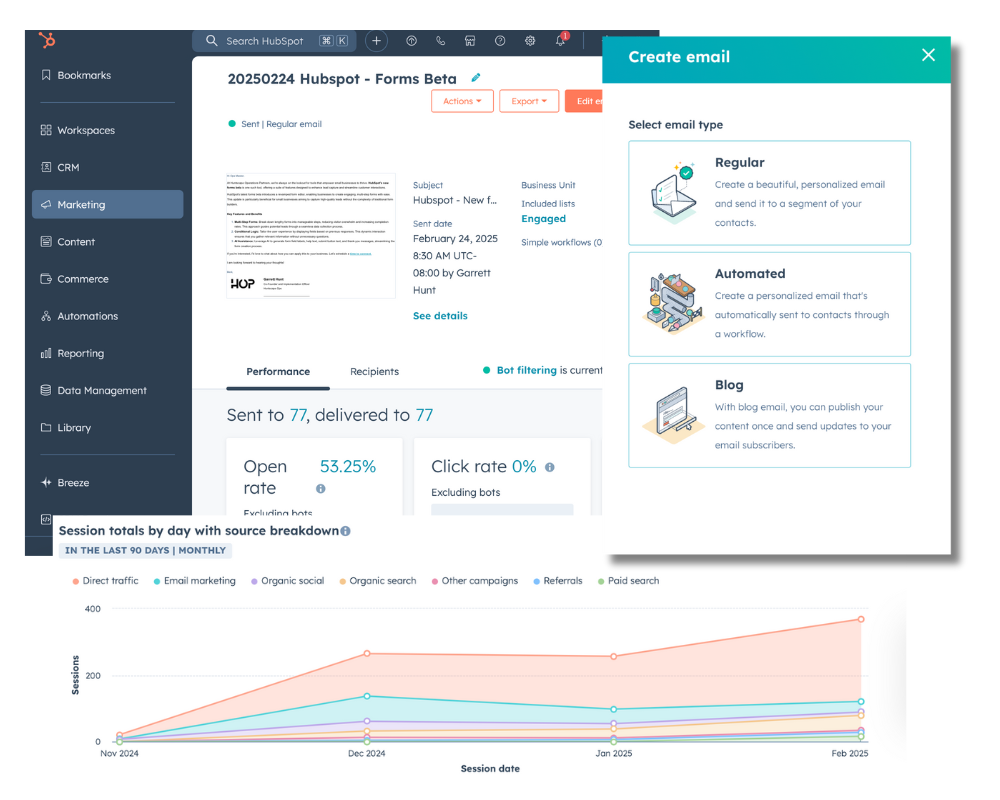
Task: Open the calling phone icon
Action: tap(441, 41)
